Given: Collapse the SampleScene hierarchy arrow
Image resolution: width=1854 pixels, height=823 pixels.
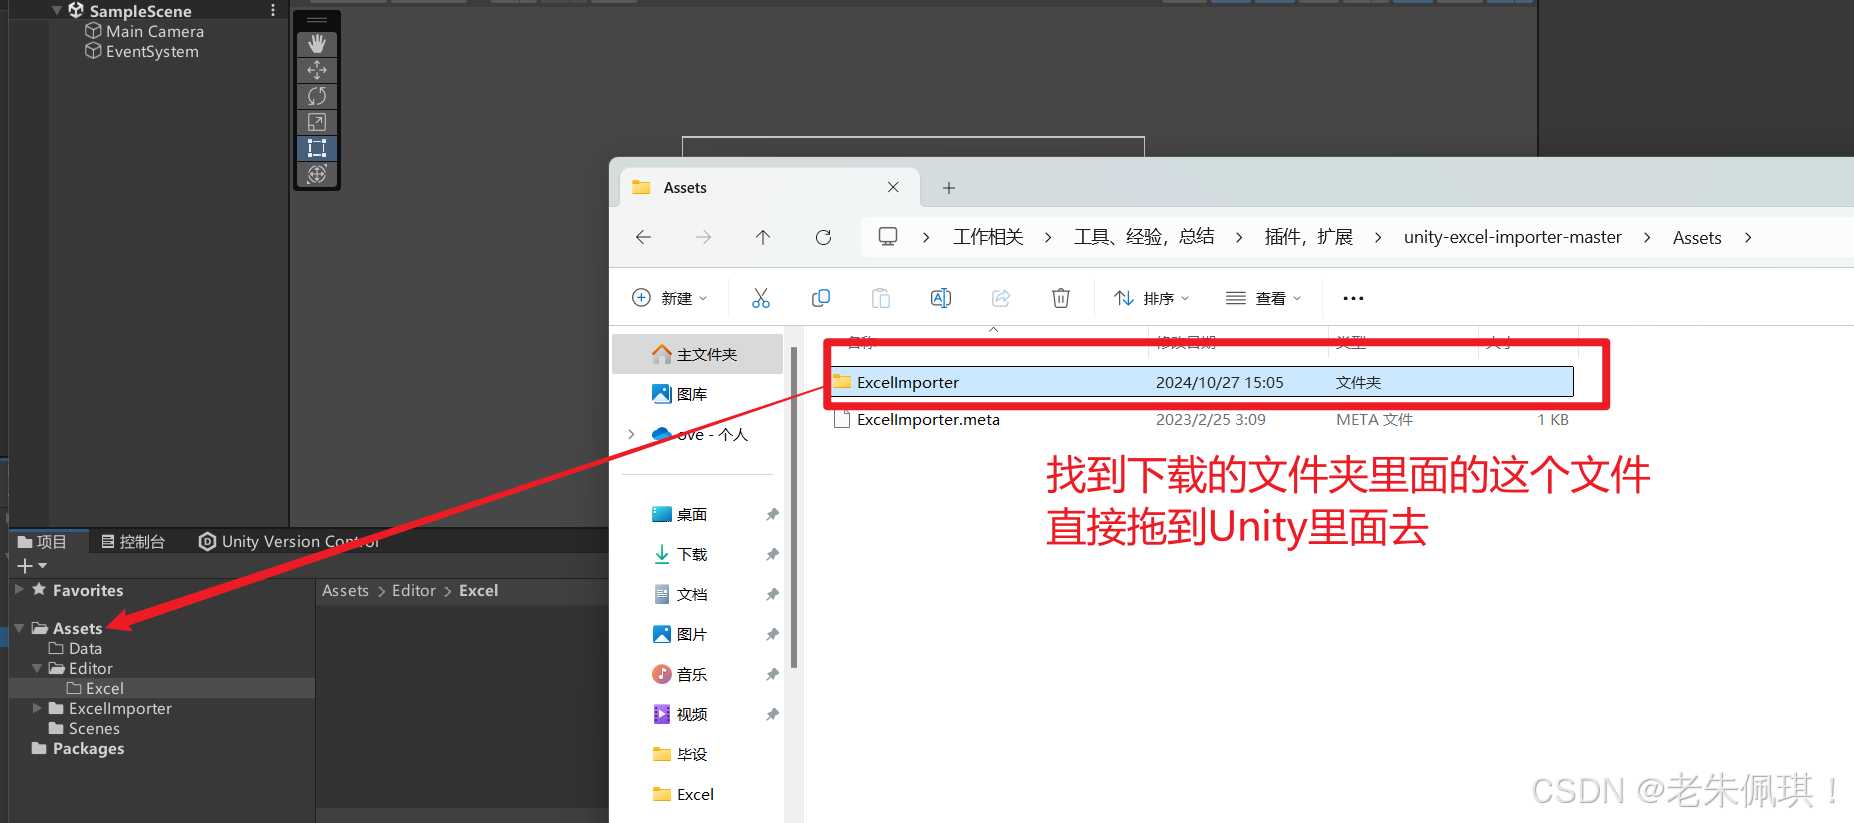Looking at the screenshot, I should pyautogui.click(x=57, y=10).
